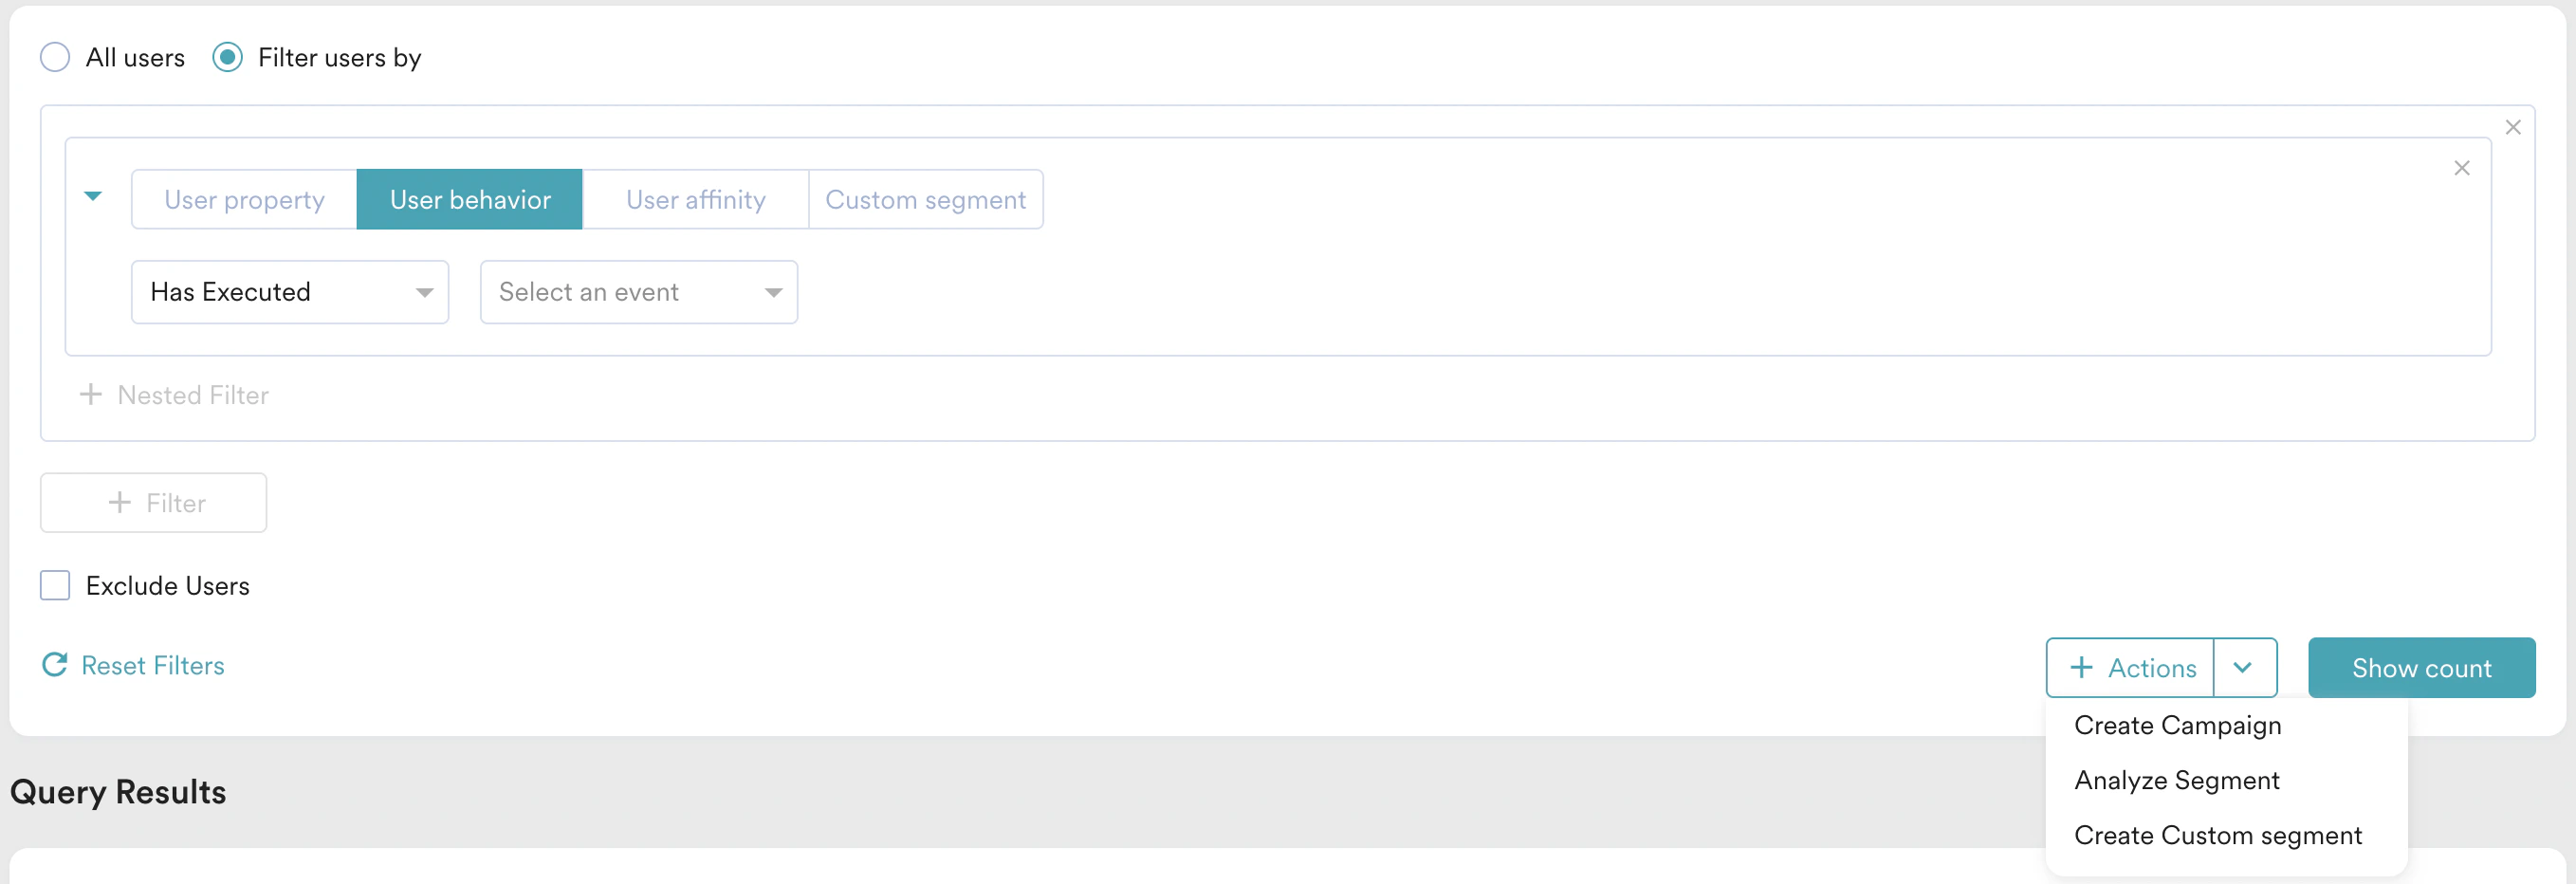Open the Select an event dropdown
2576x884 pixels.
pos(638,292)
